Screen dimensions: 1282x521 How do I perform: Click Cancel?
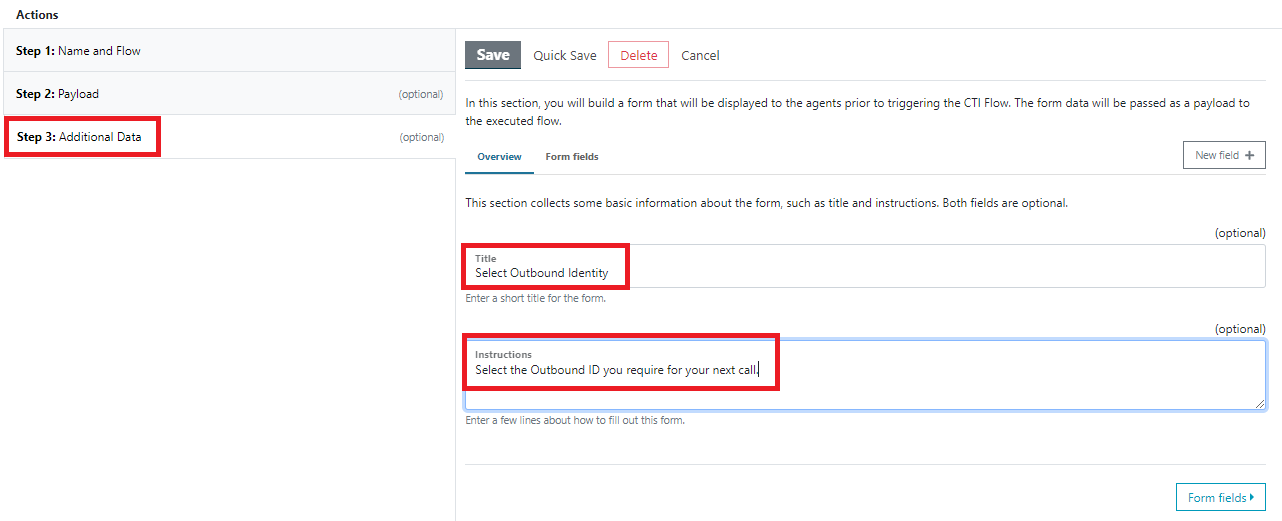click(700, 56)
